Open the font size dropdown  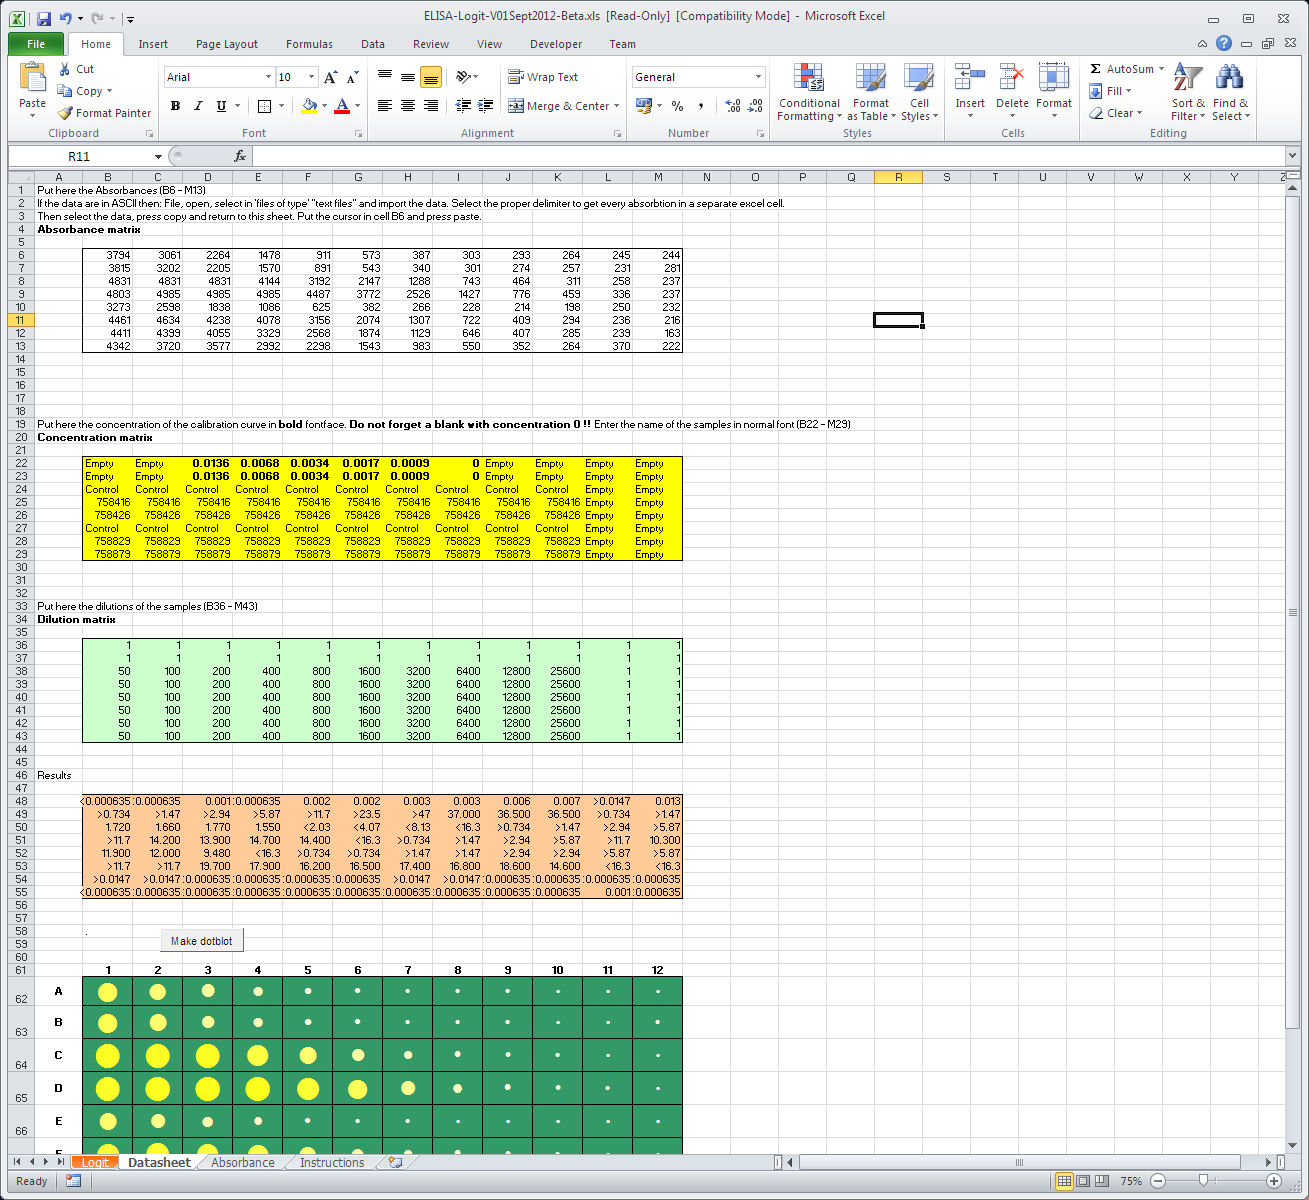point(312,77)
